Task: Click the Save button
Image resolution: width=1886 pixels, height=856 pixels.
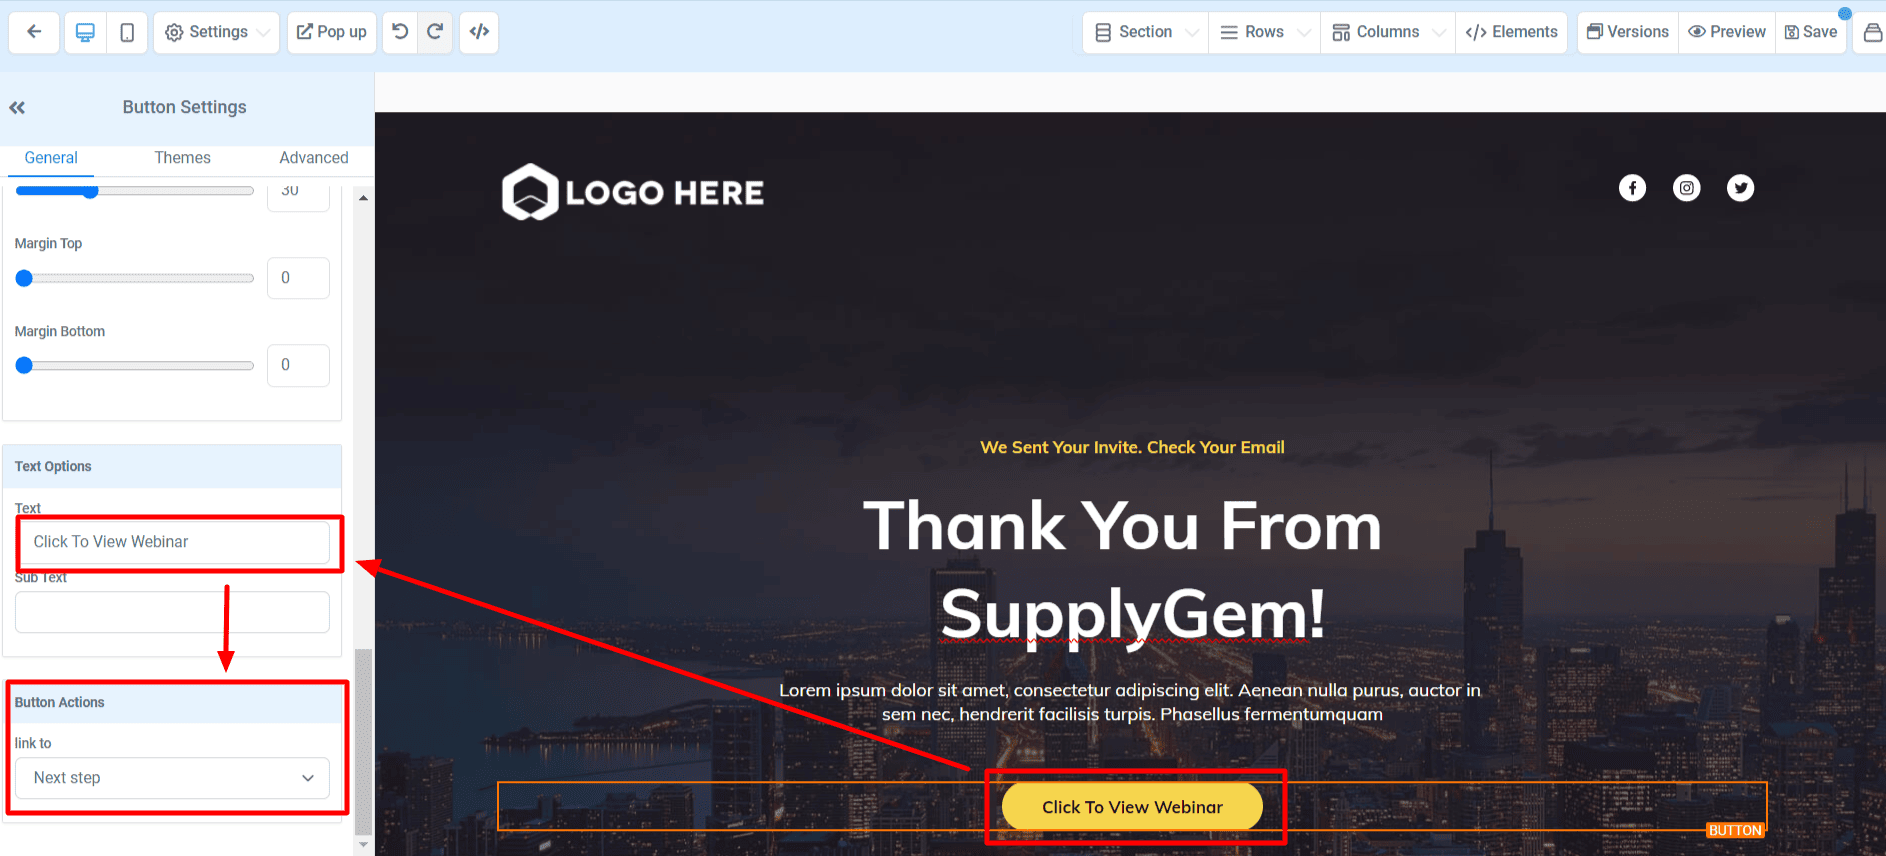Action: click(1811, 32)
